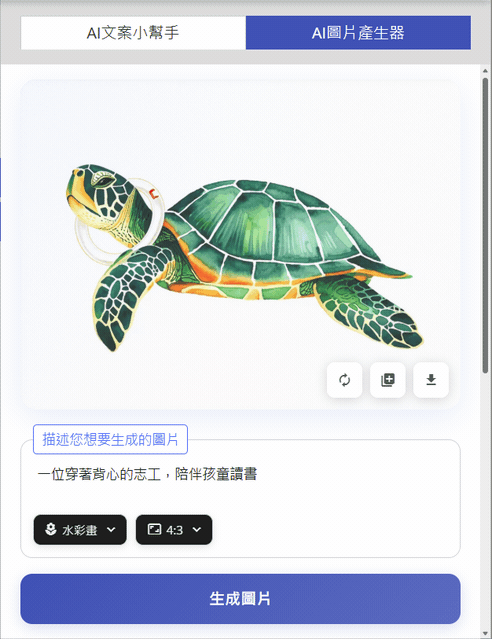Open the 4:3 aspect ratio dropdown
The image size is (492, 639).
(x=174, y=529)
